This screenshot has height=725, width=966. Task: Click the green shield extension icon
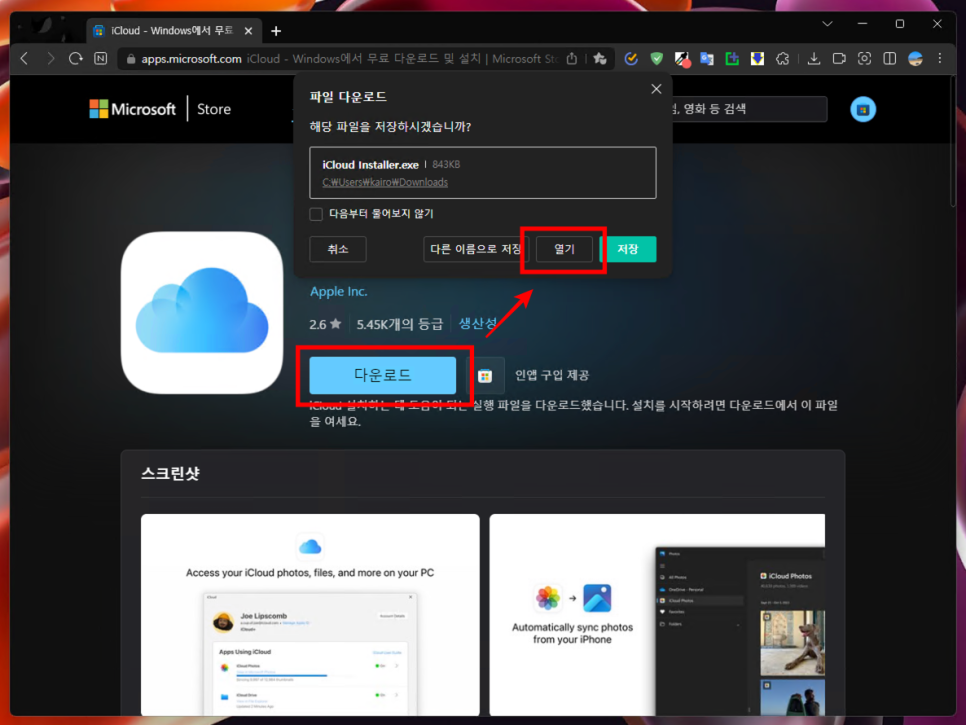tap(657, 59)
